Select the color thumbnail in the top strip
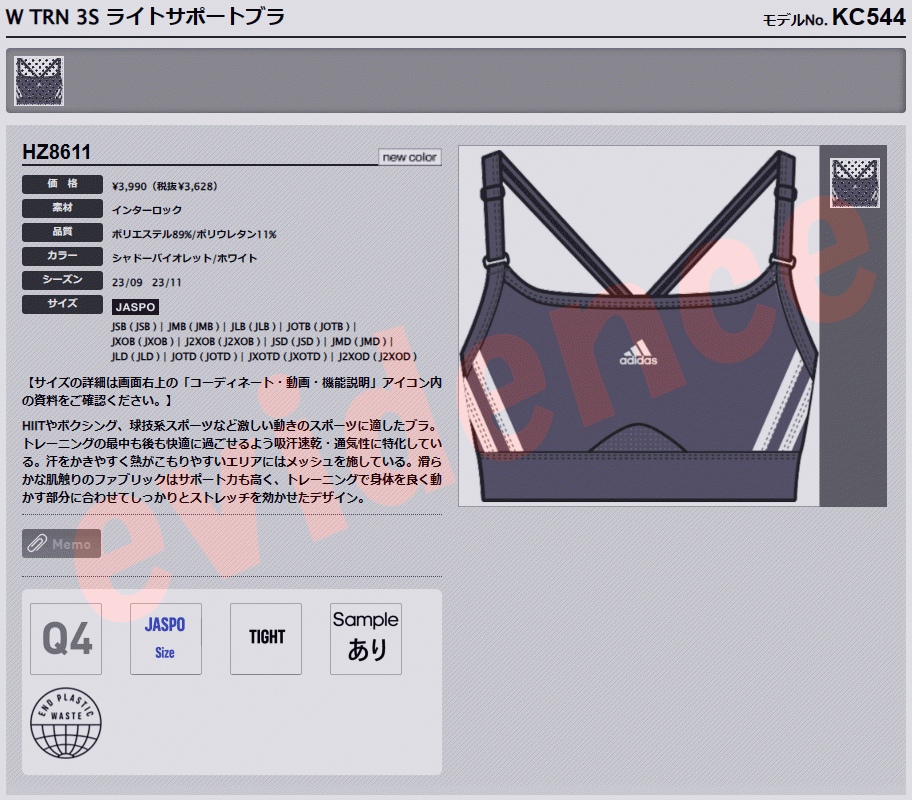The width and height of the screenshot is (912, 800). [39, 81]
